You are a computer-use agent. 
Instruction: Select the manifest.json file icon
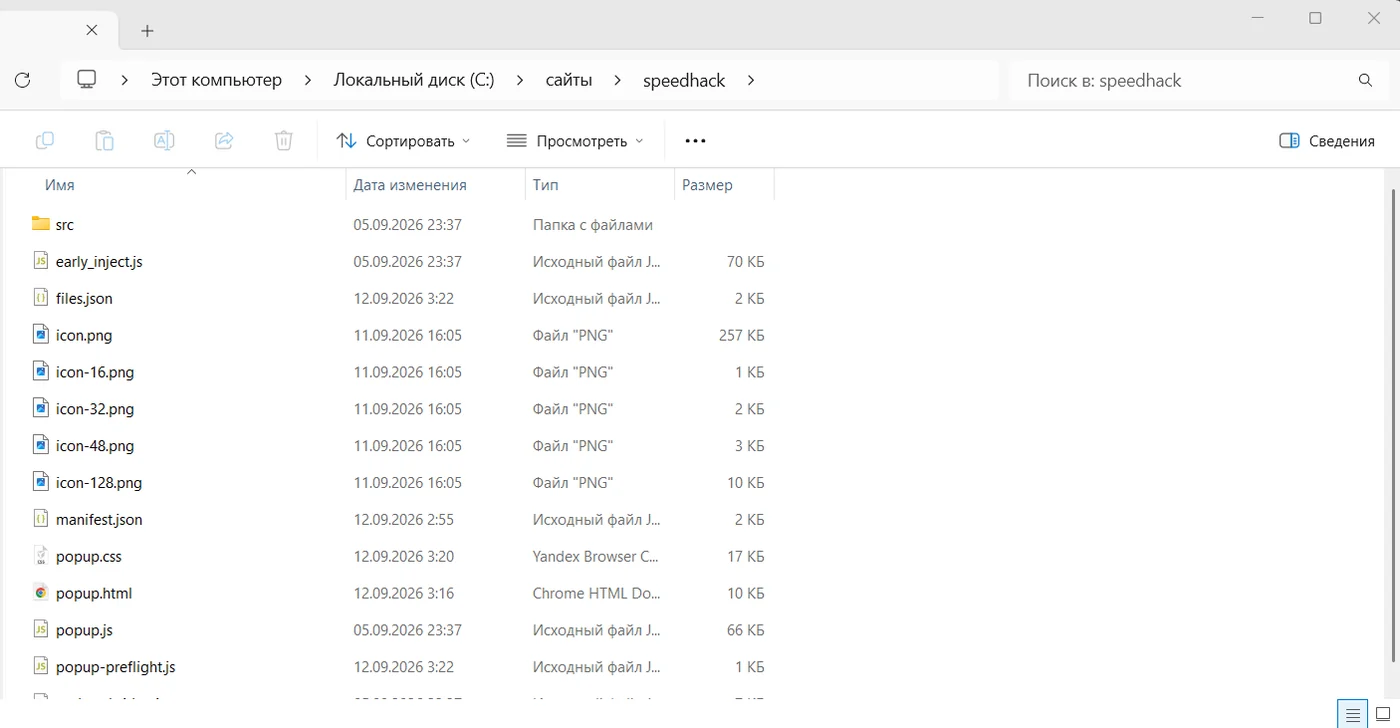click(x=40, y=519)
